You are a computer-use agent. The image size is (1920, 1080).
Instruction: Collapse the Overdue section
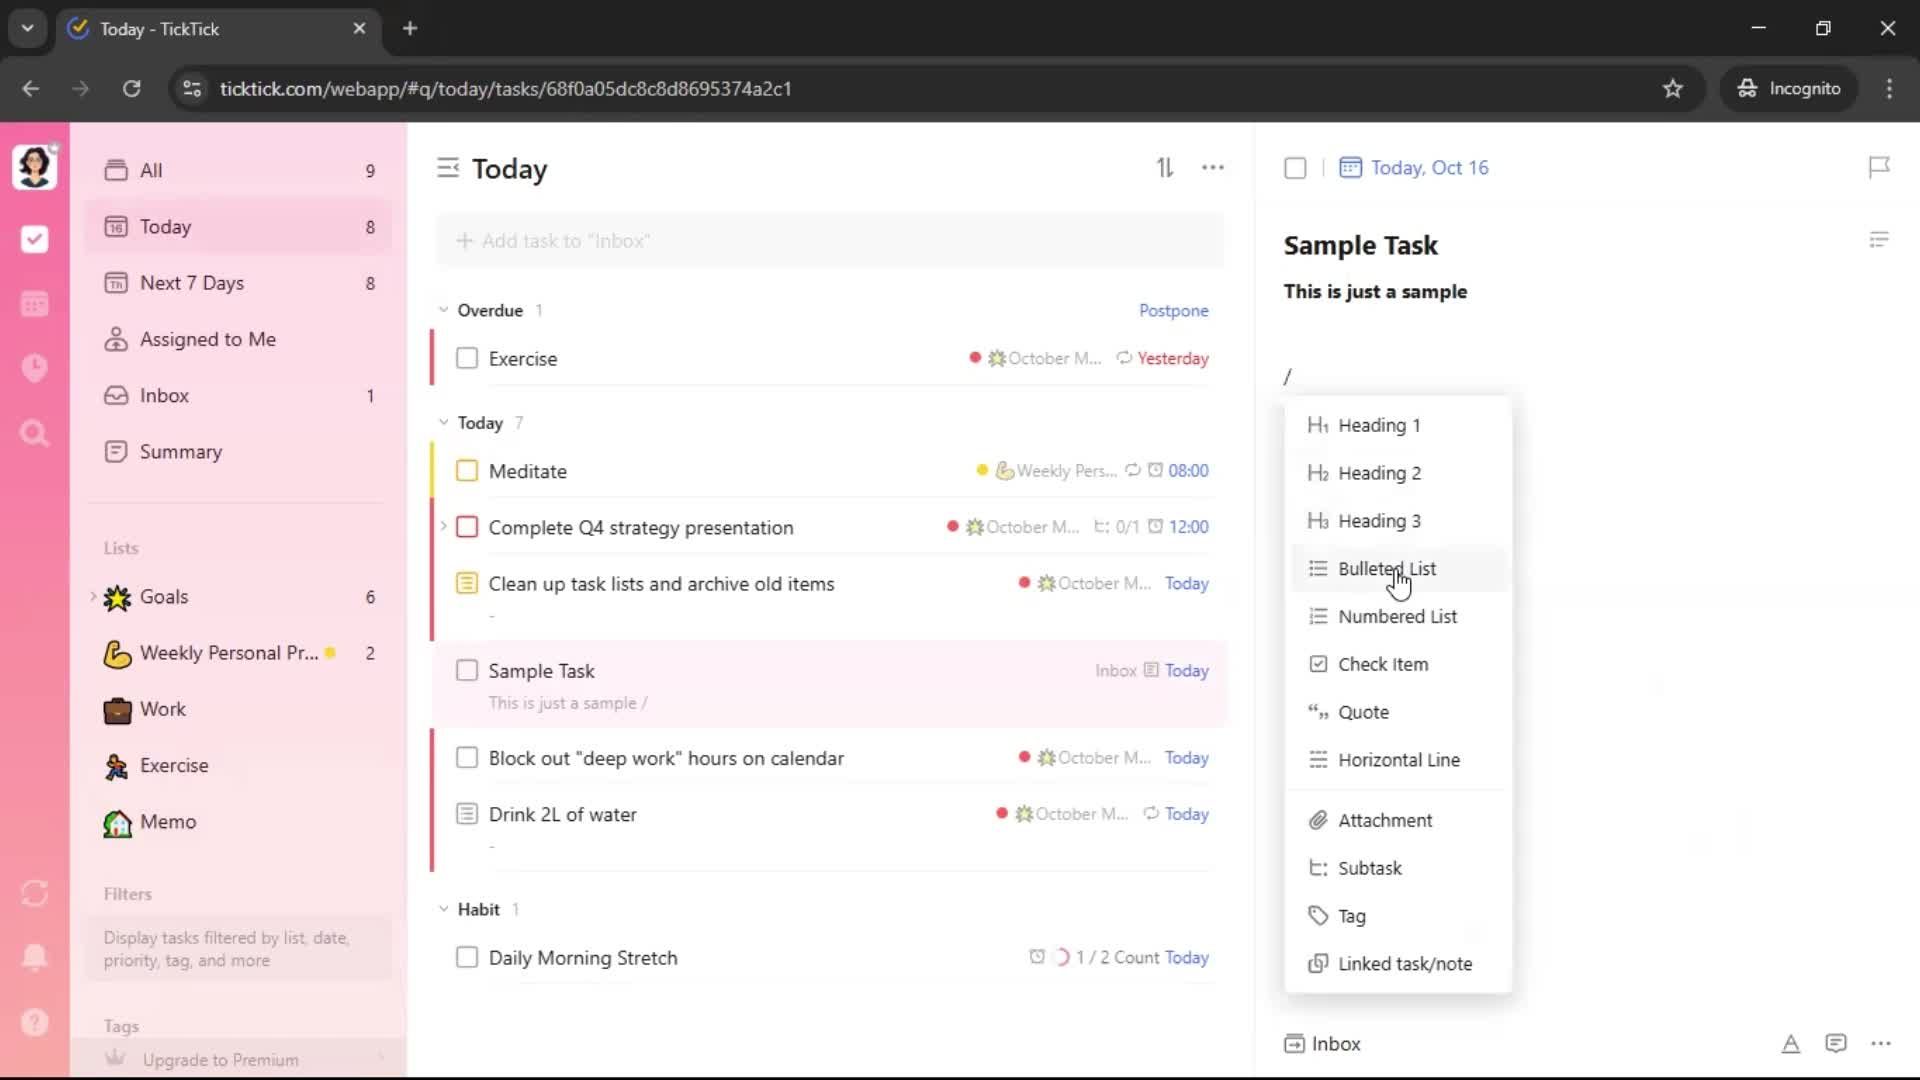point(444,310)
